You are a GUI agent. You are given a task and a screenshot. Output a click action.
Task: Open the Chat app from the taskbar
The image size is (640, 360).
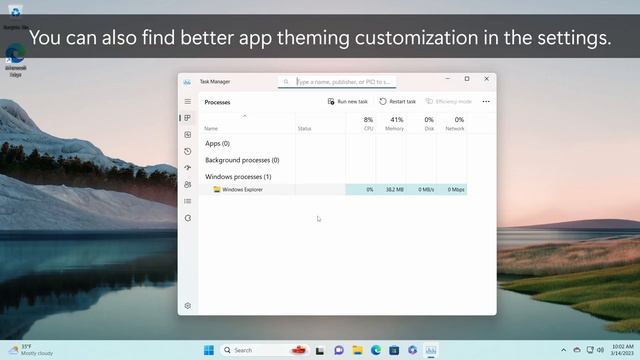(339, 350)
